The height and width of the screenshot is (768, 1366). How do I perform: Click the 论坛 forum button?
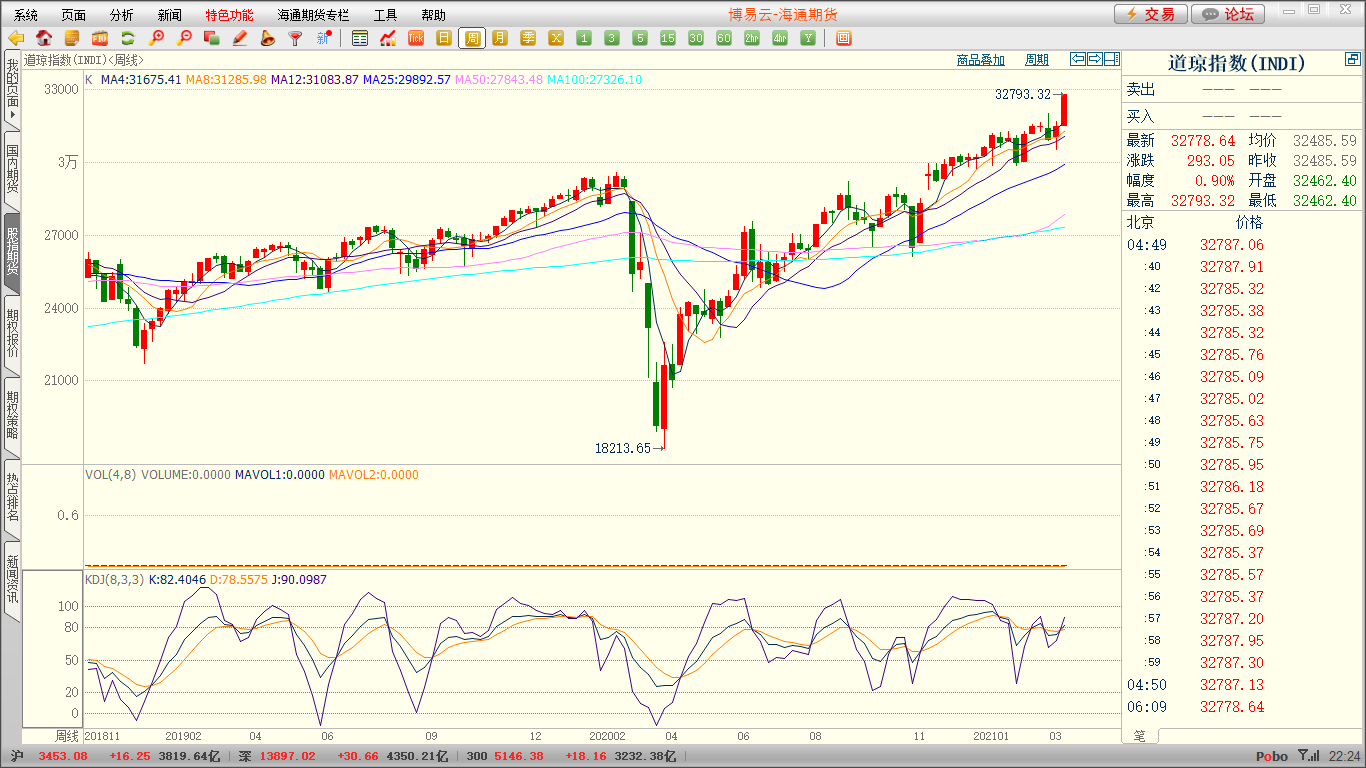1229,14
